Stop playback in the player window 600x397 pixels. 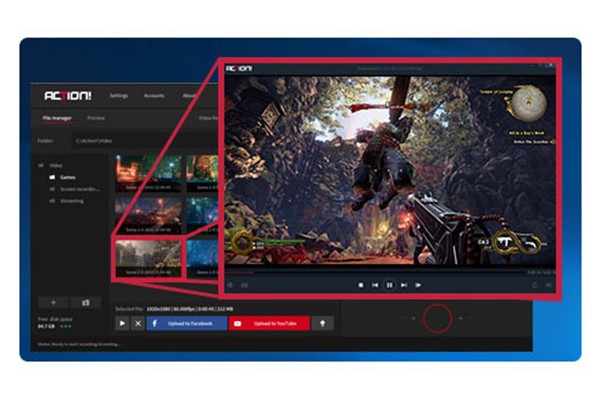361,285
